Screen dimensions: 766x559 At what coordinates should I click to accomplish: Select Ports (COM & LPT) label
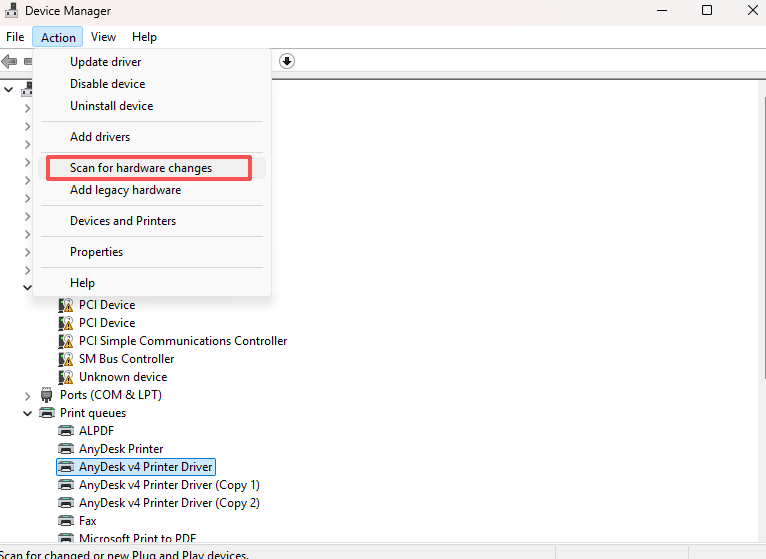(x=111, y=395)
